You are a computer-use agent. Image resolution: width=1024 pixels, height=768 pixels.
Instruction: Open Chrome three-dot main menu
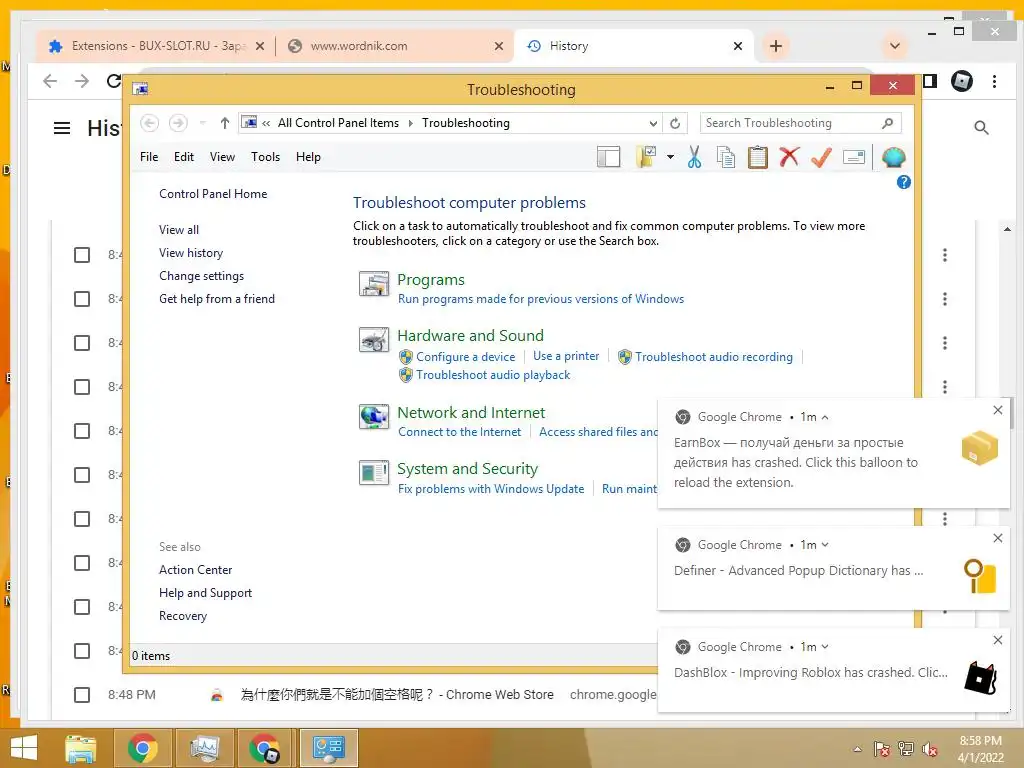(x=995, y=81)
